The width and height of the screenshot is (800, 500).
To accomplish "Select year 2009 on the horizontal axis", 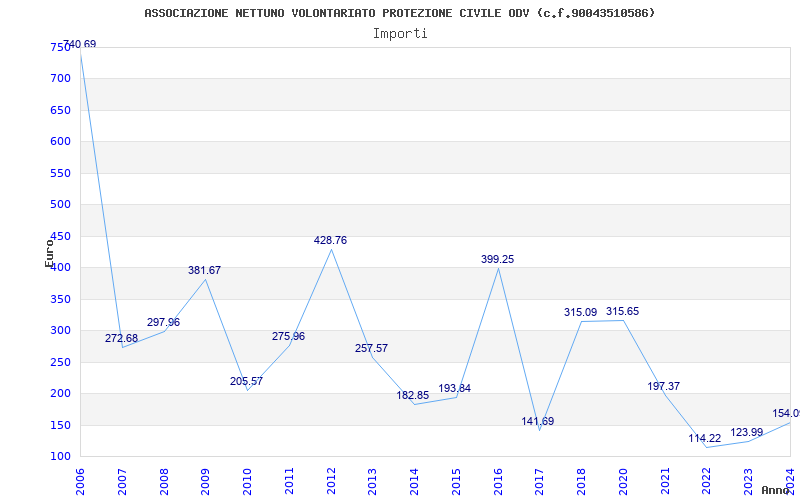I will point(207,478).
